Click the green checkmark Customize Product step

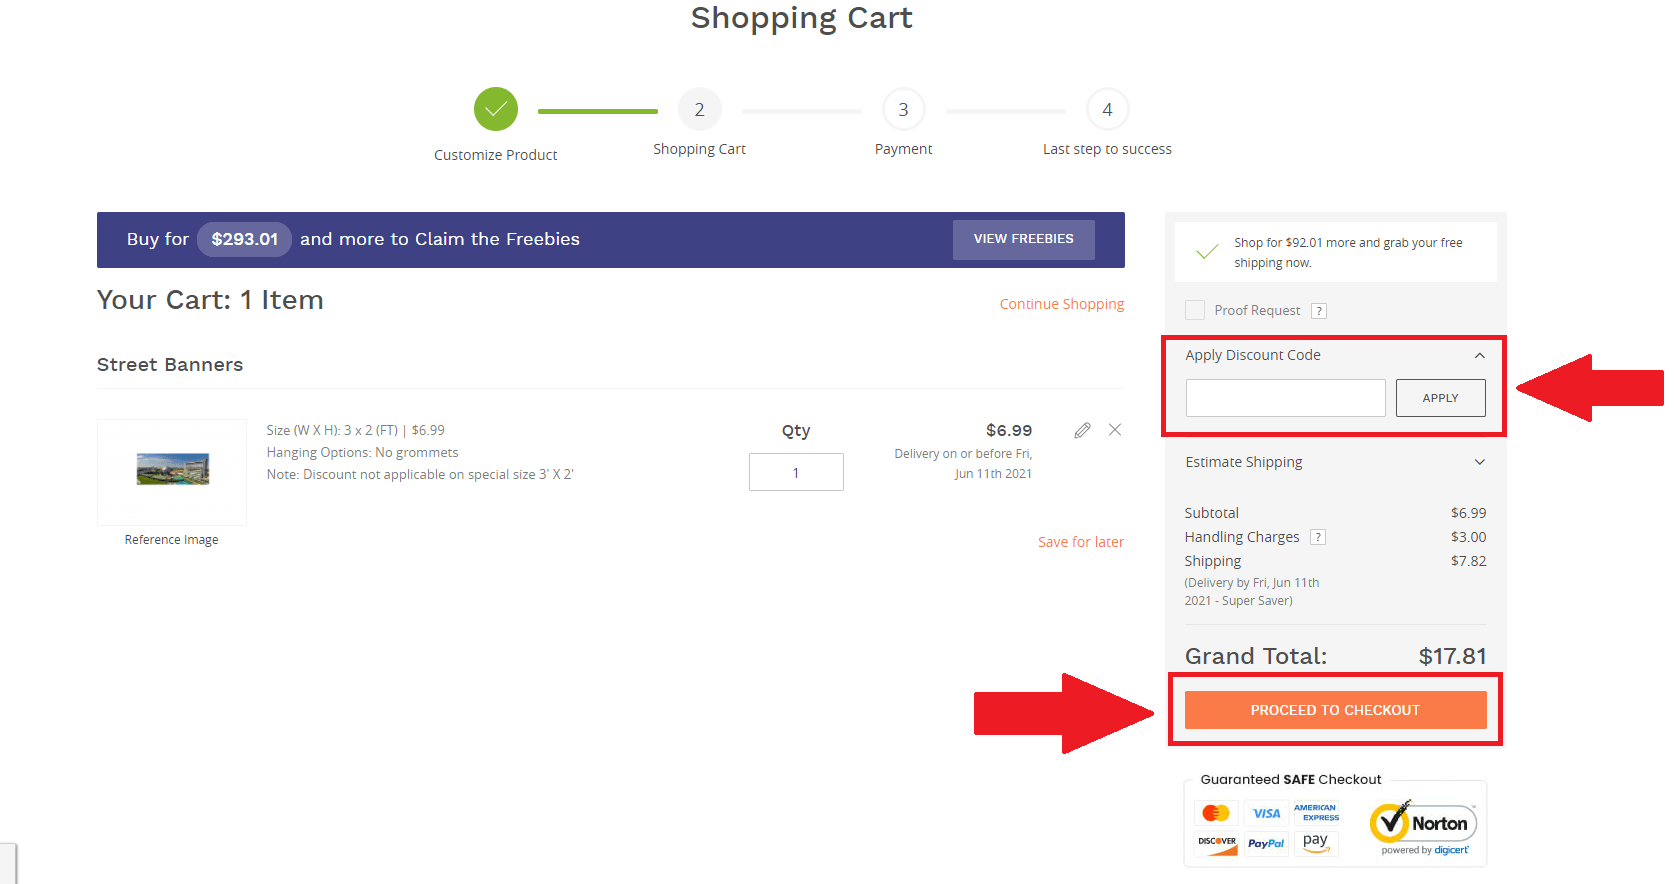496,109
